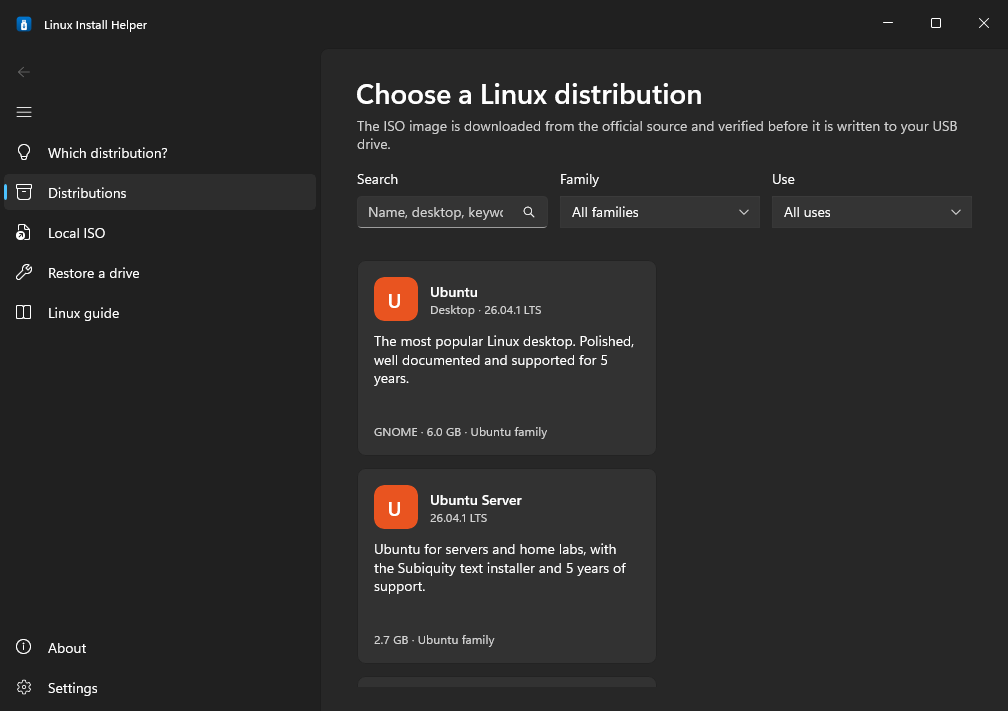Click 'GNOME · 6.0 GB · Ubuntu family' text
Image resolution: width=1008 pixels, height=711 pixels.
[x=460, y=432]
